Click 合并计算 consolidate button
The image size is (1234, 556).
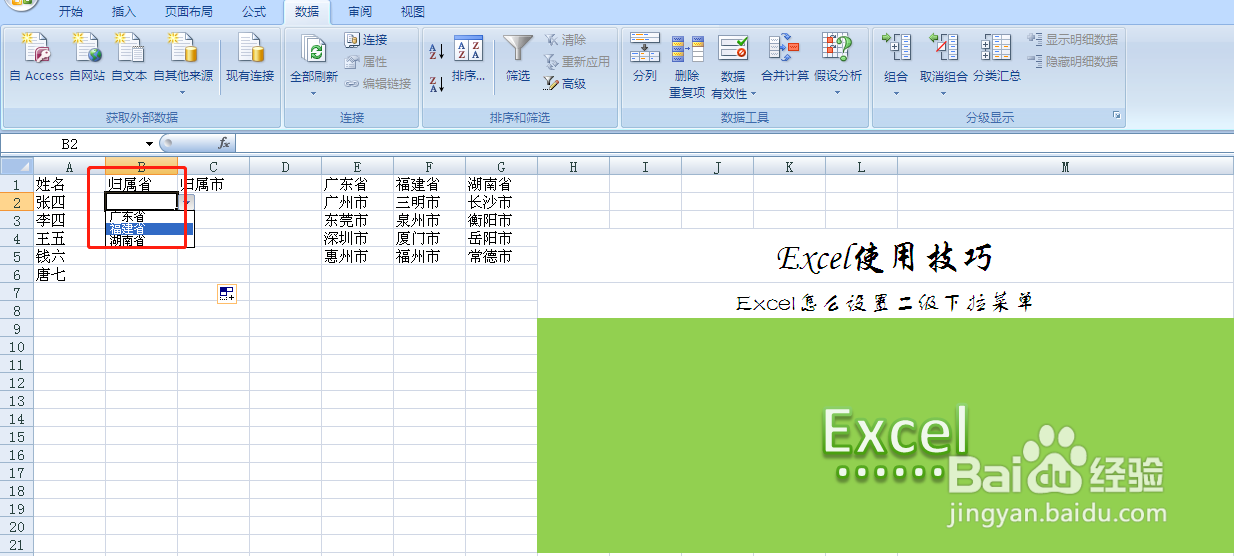(x=785, y=58)
